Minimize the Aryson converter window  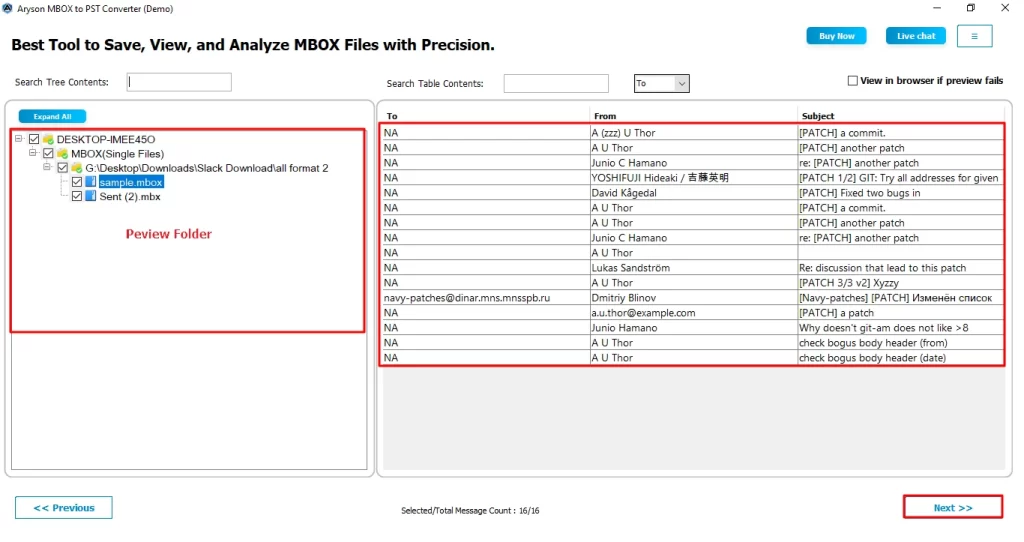[x=936, y=8]
